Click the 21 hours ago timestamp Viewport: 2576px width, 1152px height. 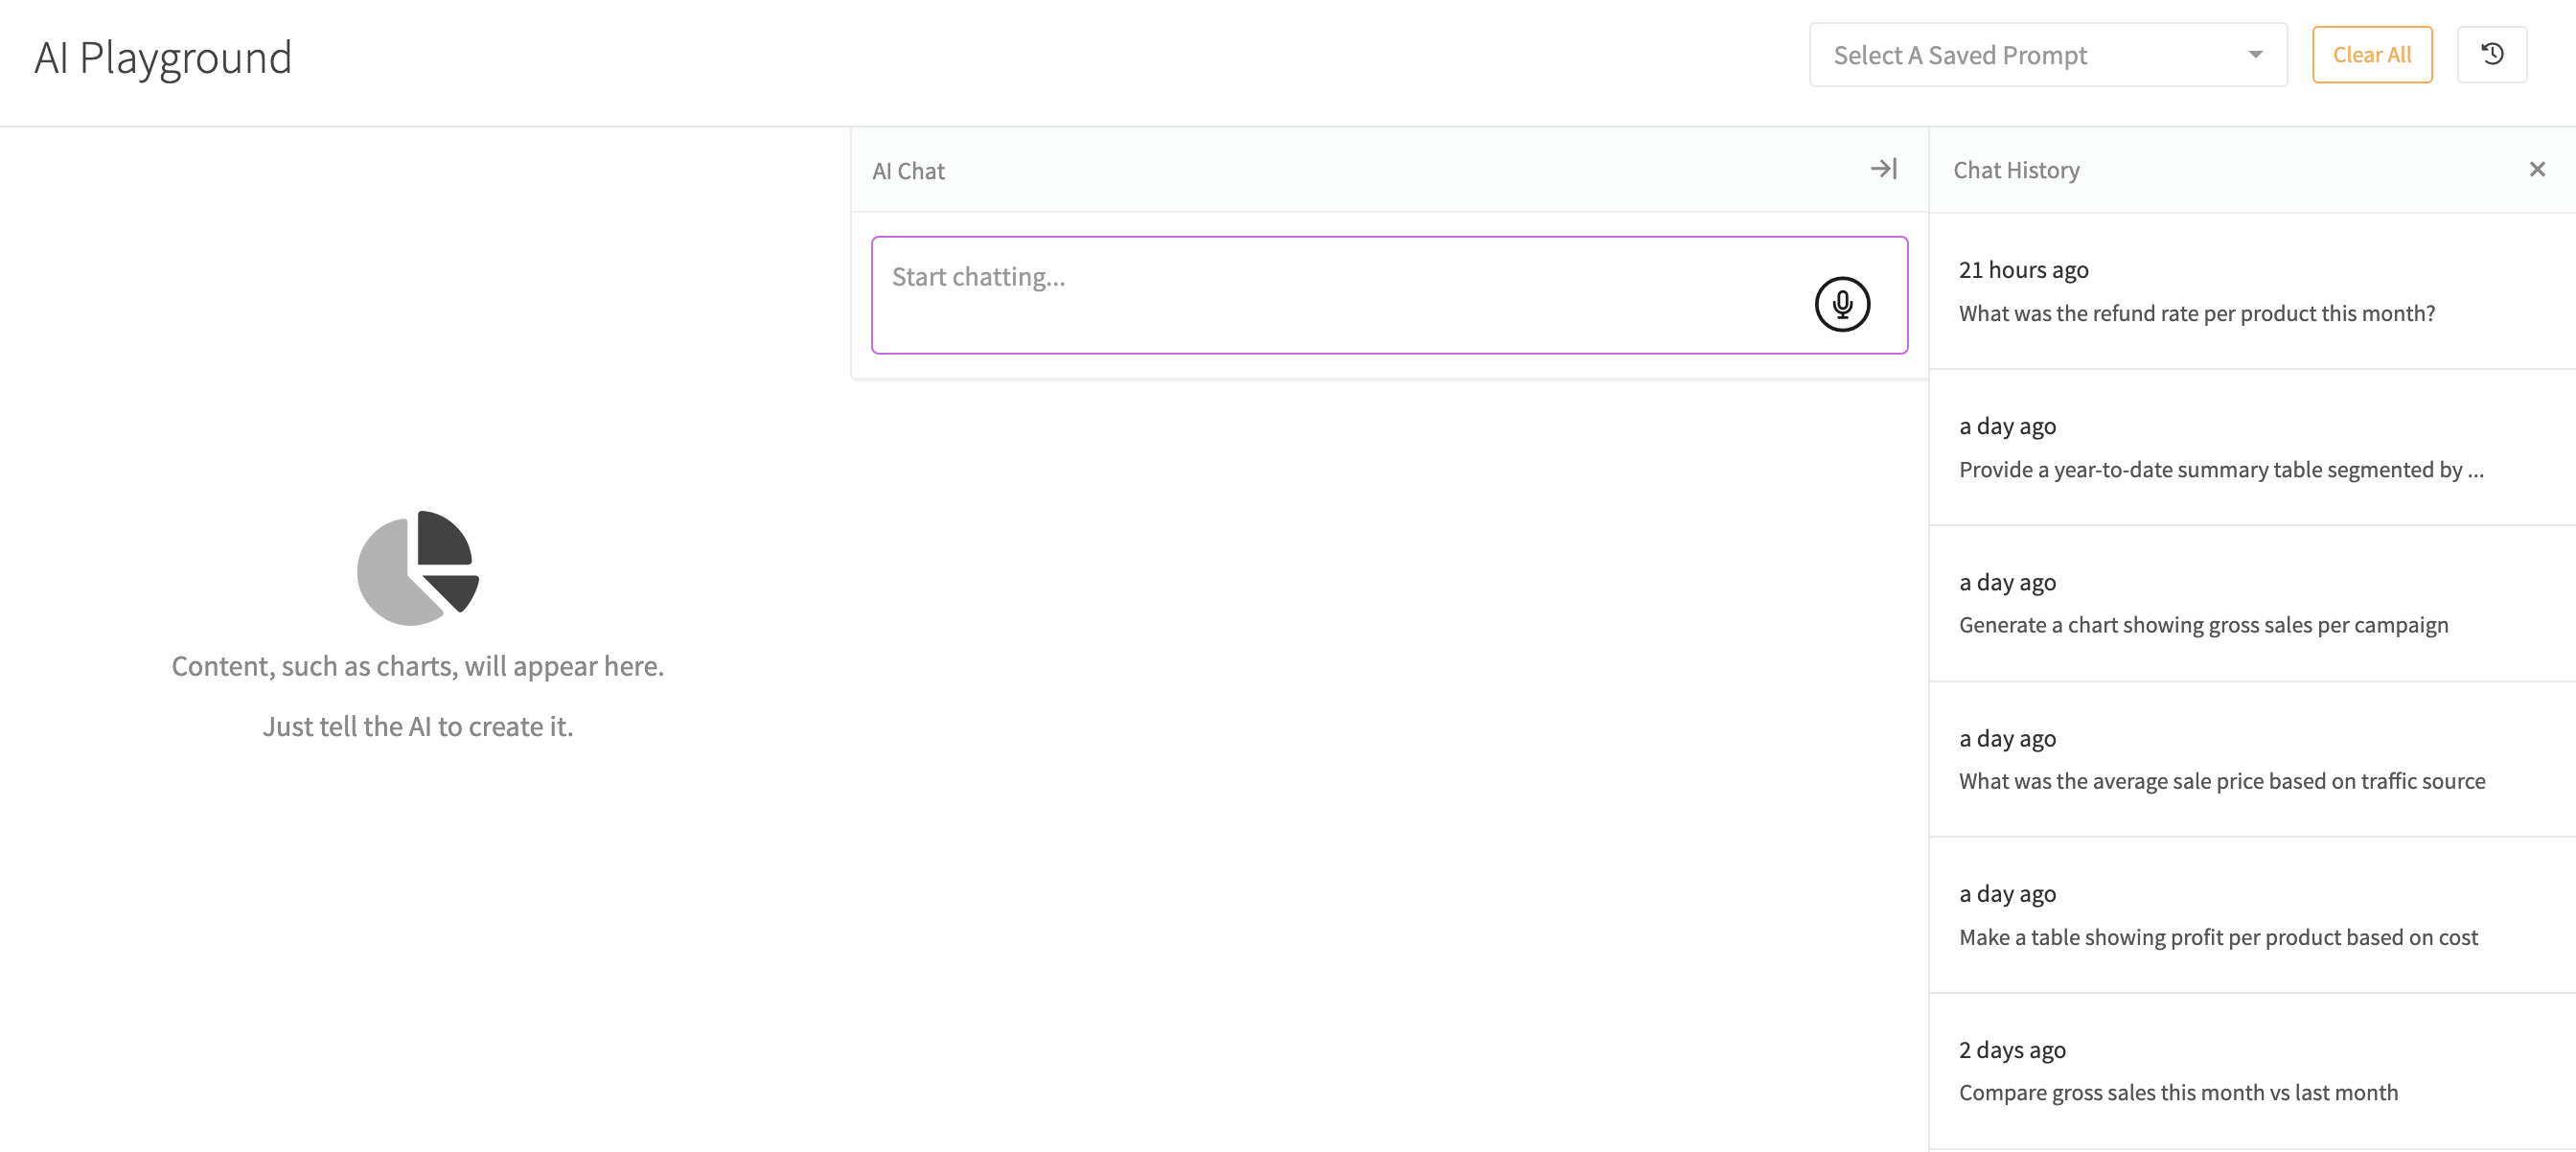(2023, 270)
